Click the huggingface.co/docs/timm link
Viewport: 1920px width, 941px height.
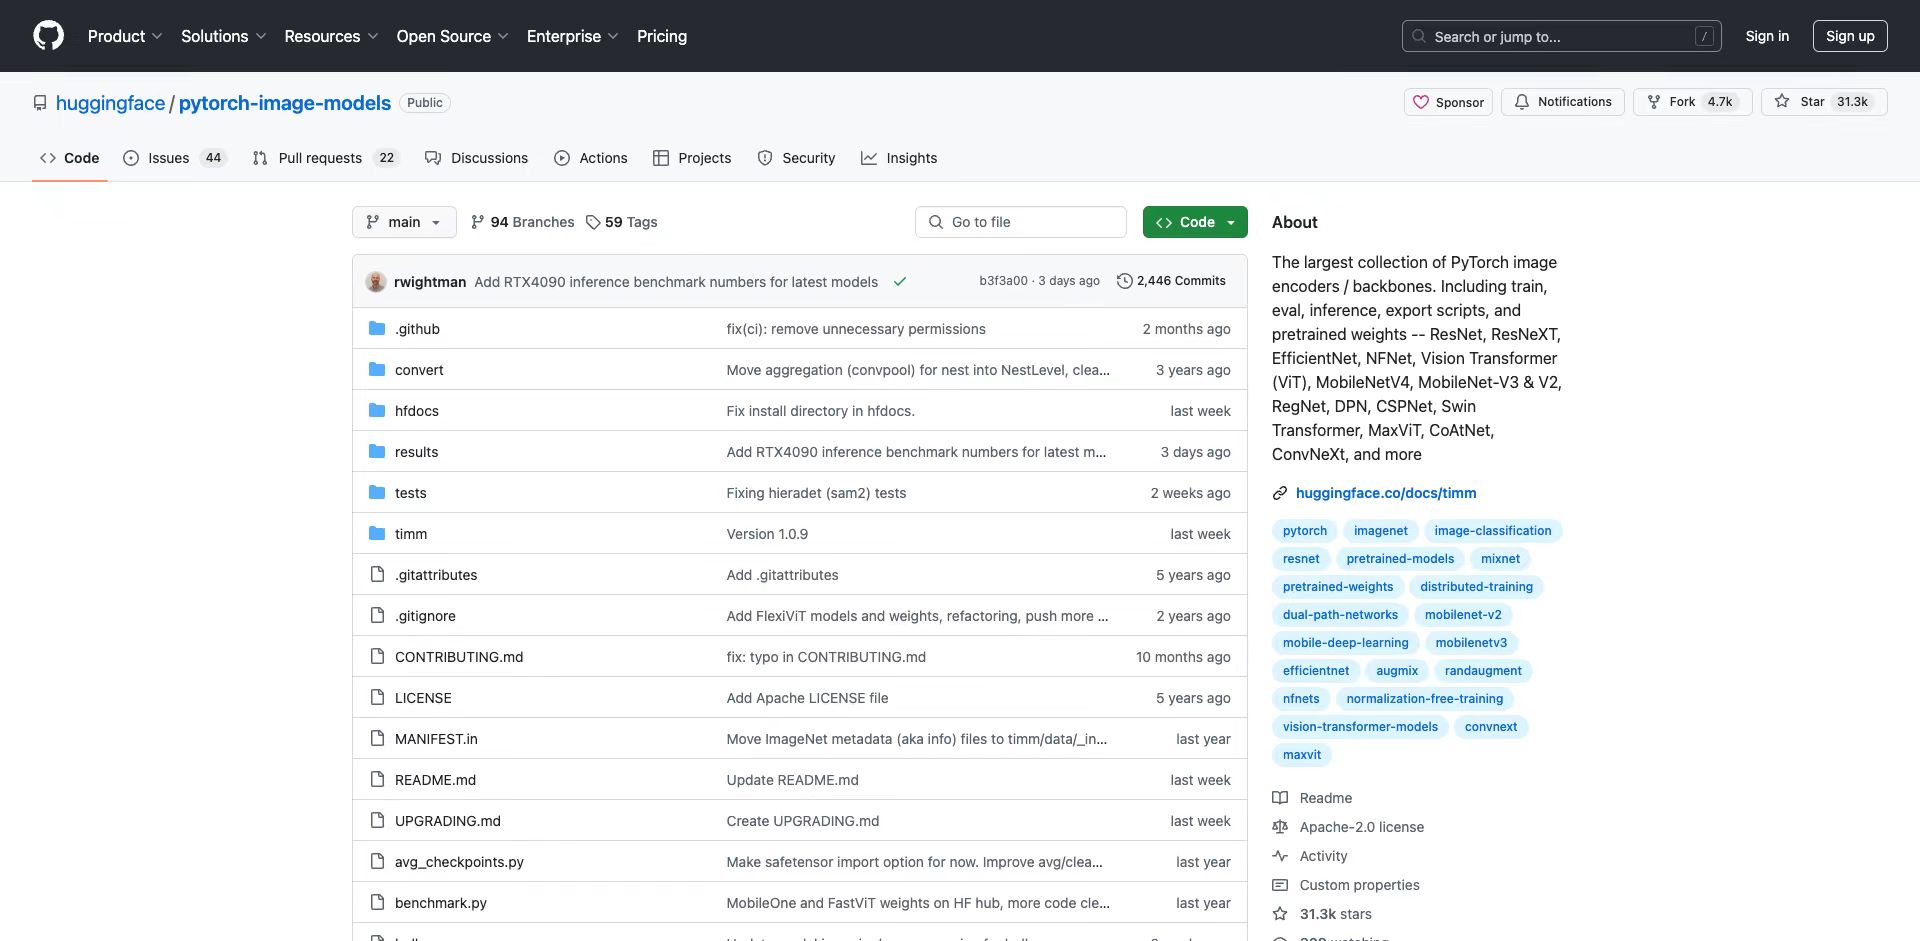pos(1386,493)
